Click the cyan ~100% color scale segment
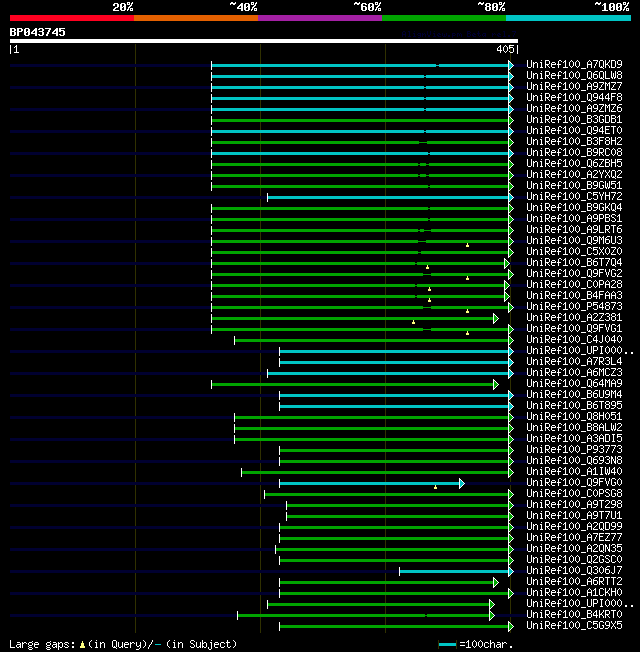Screen dimensions: 640x652 tap(568, 18)
